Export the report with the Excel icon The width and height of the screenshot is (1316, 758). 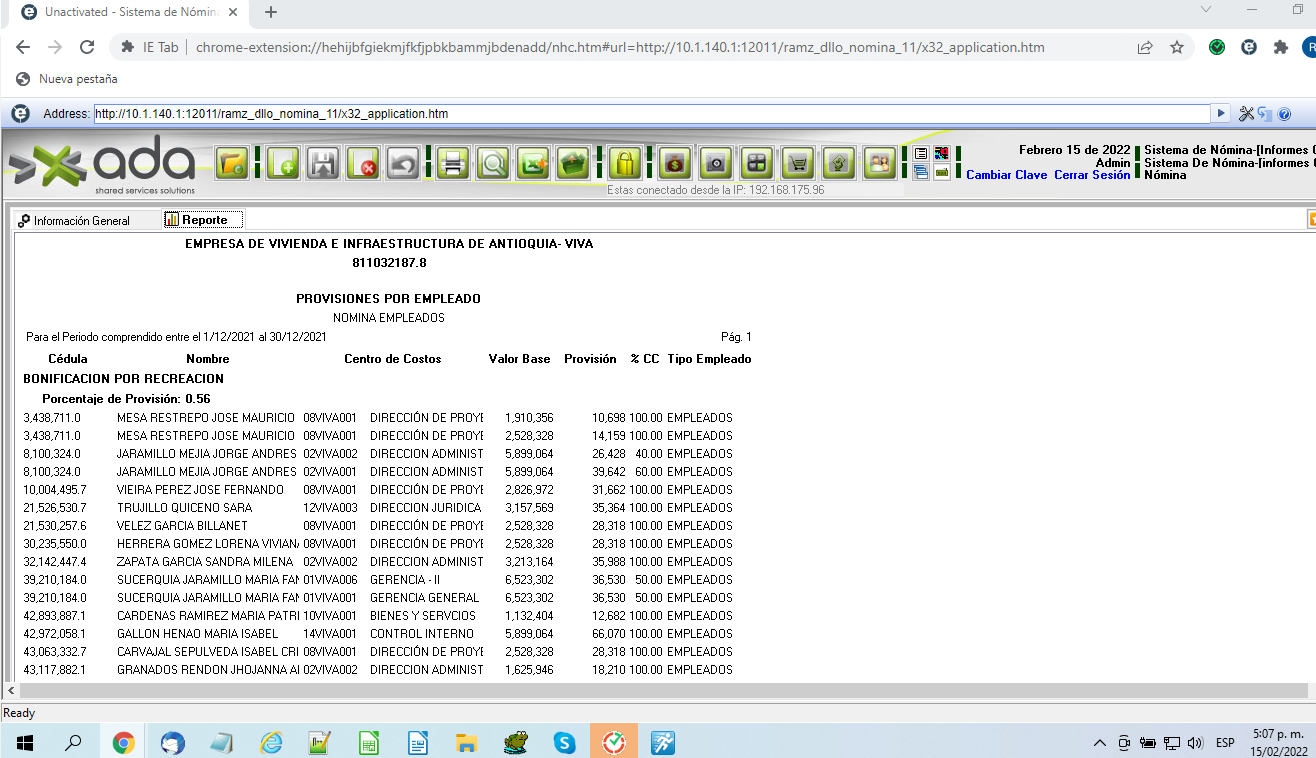pos(533,163)
